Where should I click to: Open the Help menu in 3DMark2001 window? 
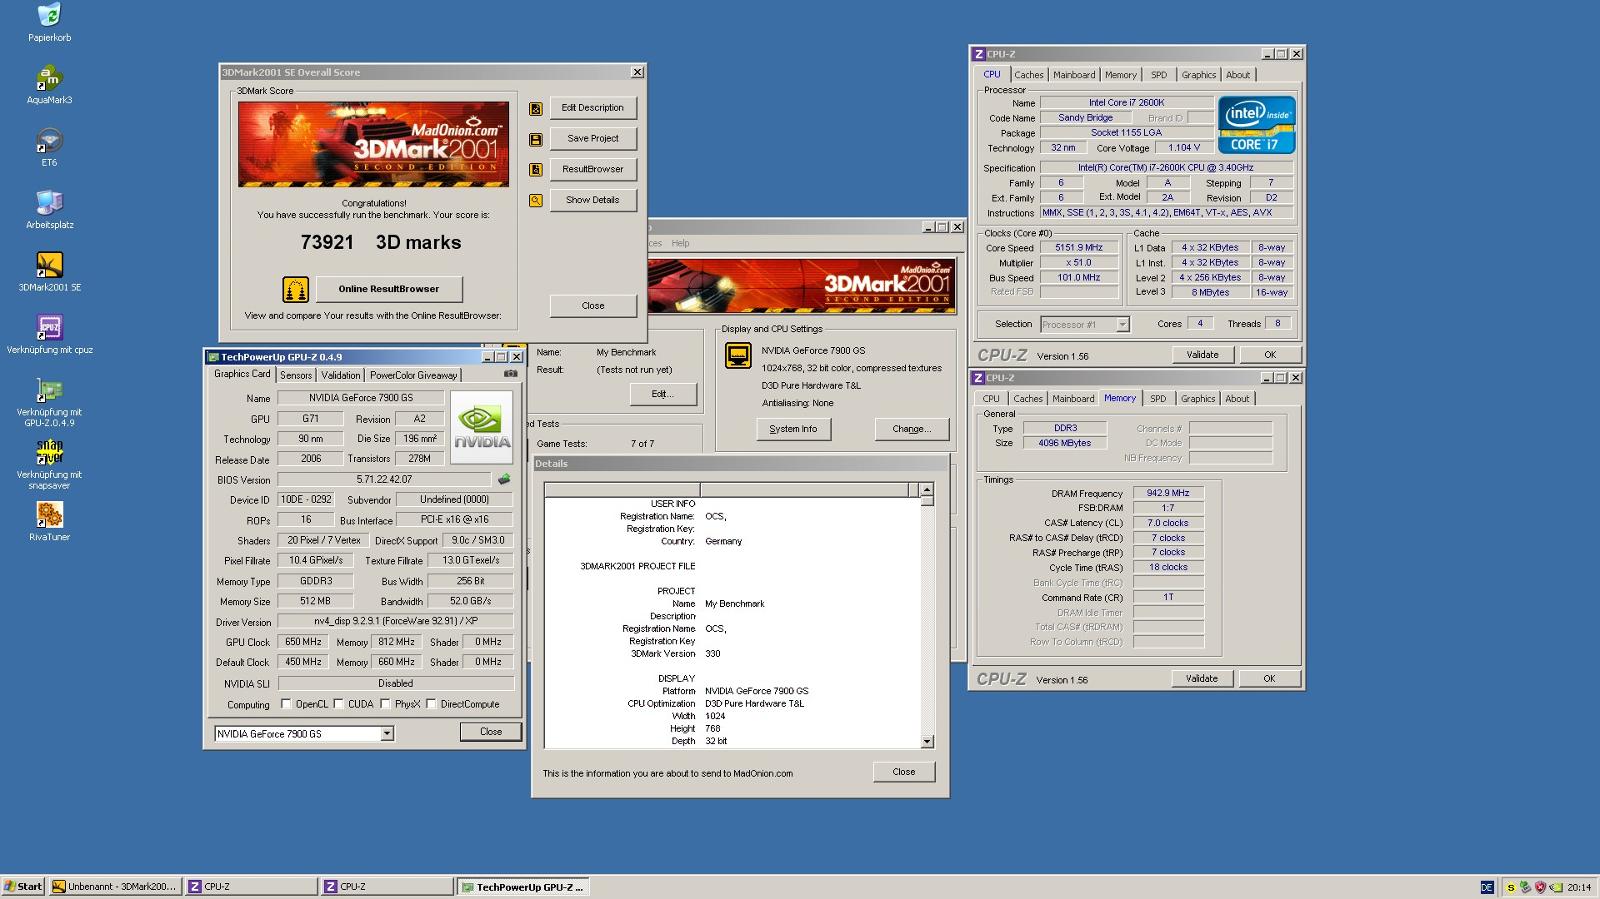coord(680,243)
